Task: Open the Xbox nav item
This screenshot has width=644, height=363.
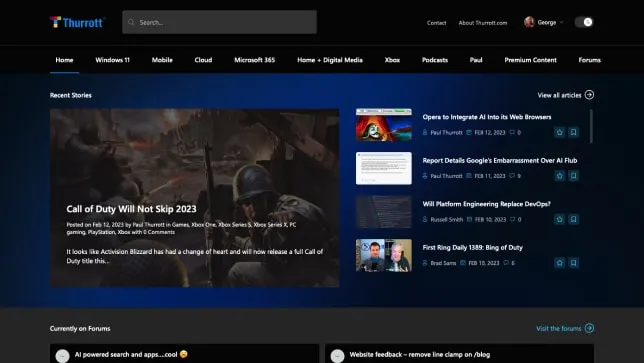Action: click(x=392, y=60)
